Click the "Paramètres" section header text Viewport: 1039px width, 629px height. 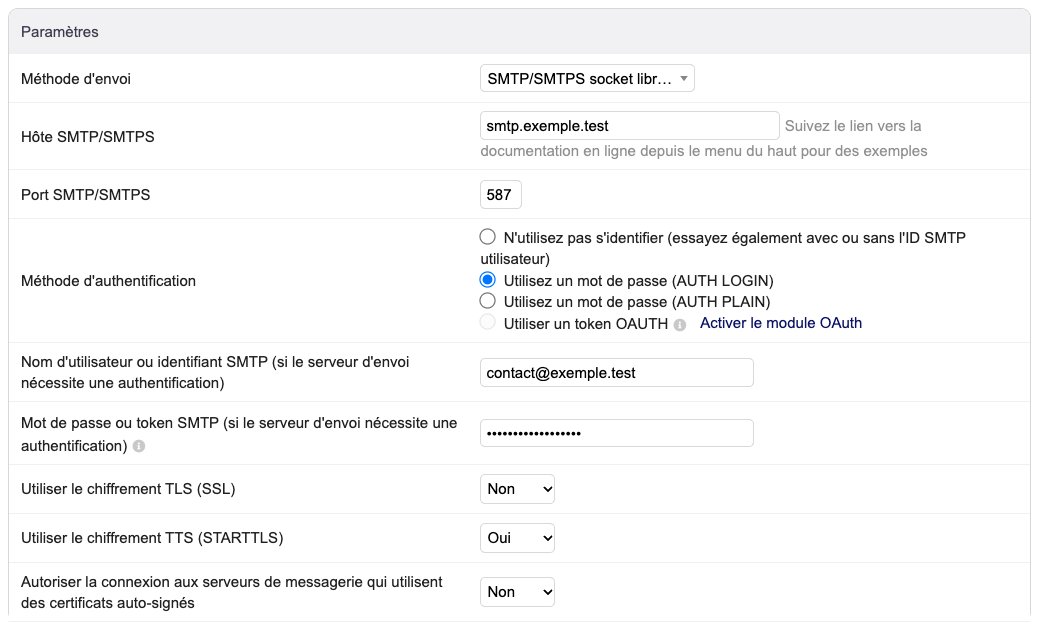(60, 32)
